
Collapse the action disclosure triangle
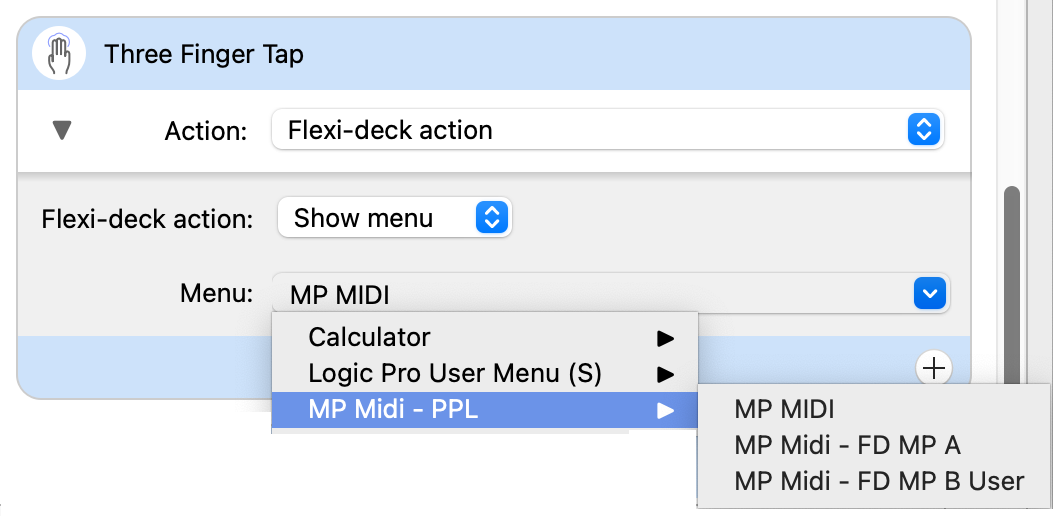point(62,131)
